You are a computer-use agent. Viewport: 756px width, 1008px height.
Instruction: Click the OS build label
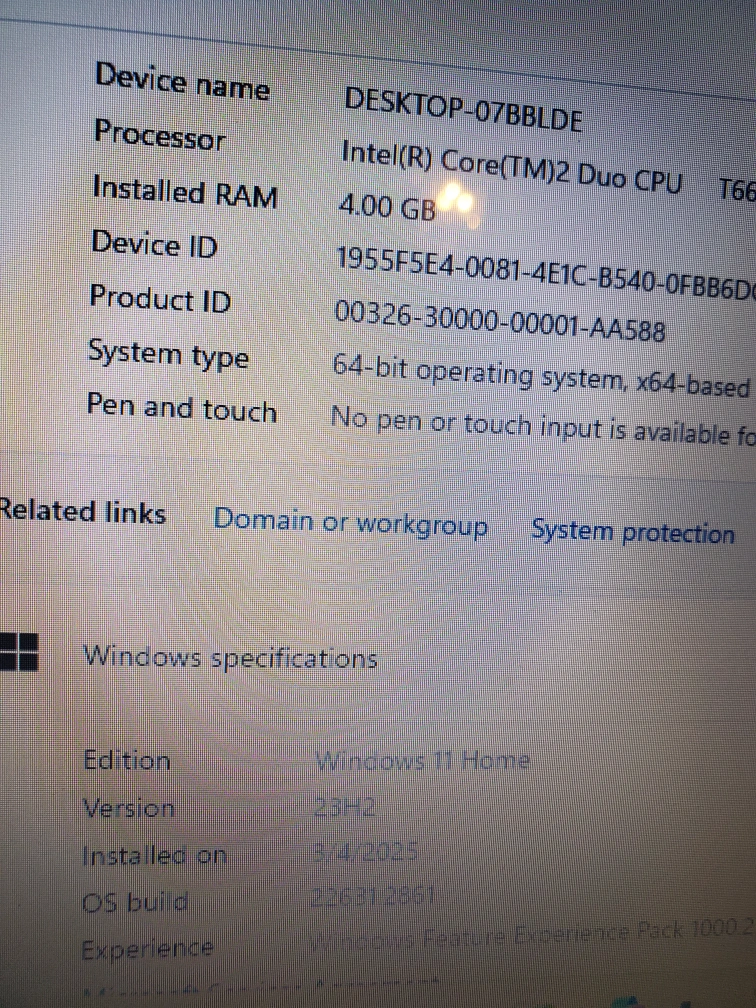(135, 903)
